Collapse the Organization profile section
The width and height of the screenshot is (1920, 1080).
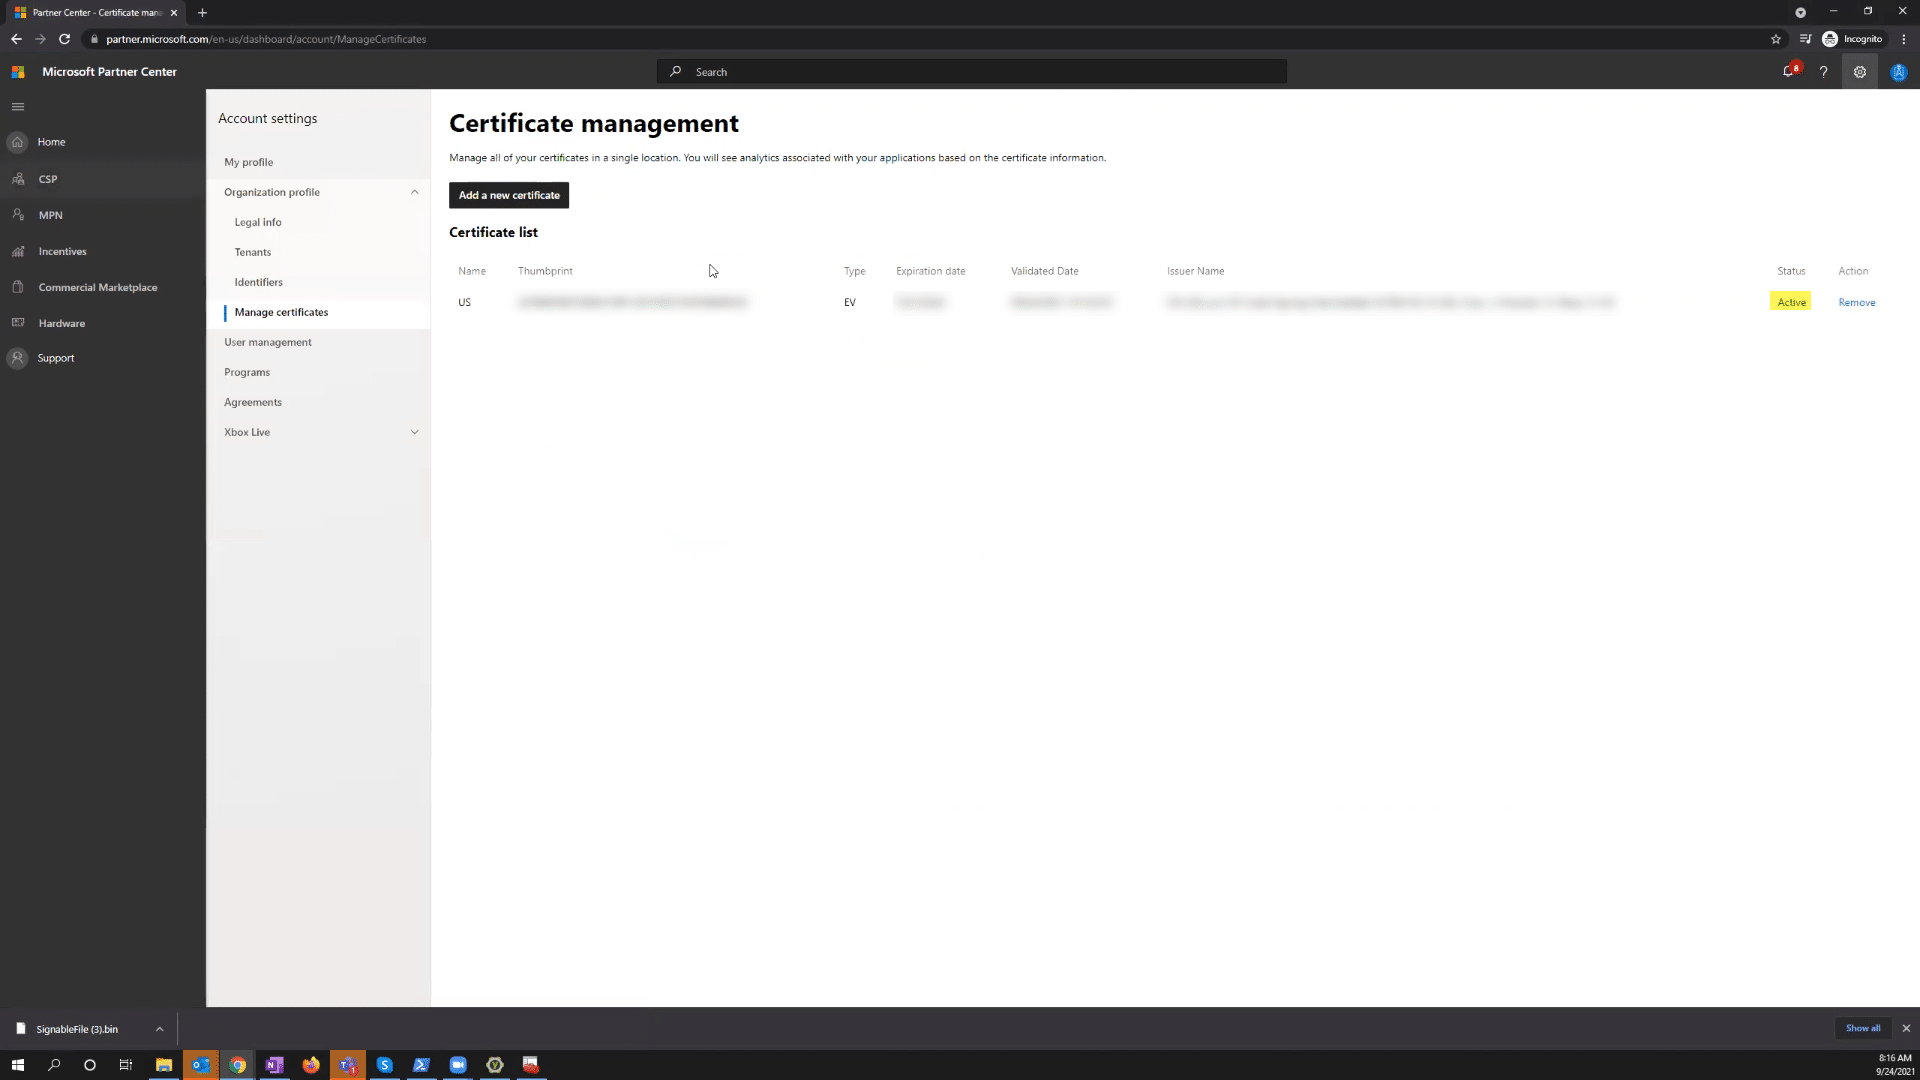pos(414,192)
